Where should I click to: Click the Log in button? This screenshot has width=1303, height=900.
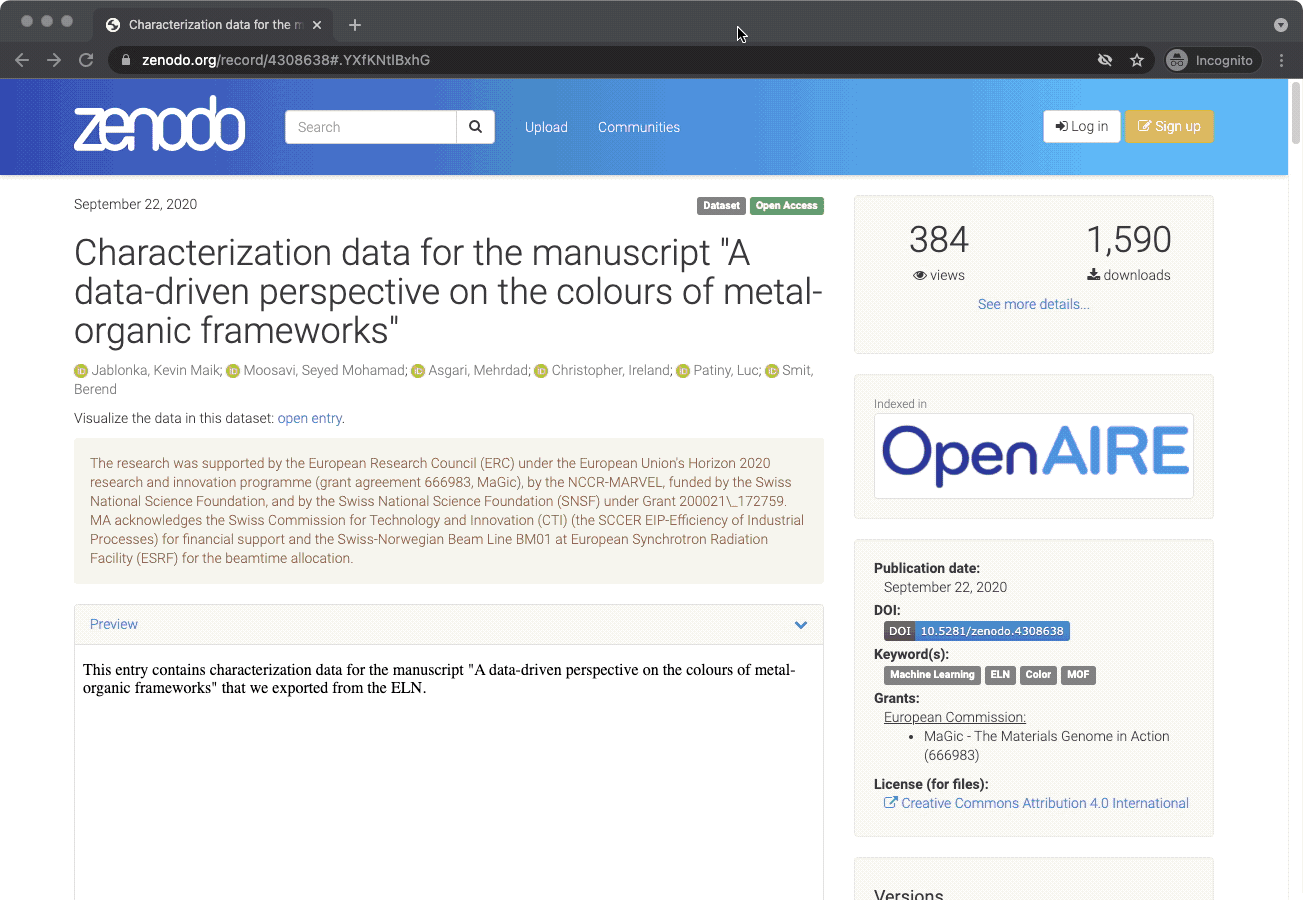point(1082,126)
